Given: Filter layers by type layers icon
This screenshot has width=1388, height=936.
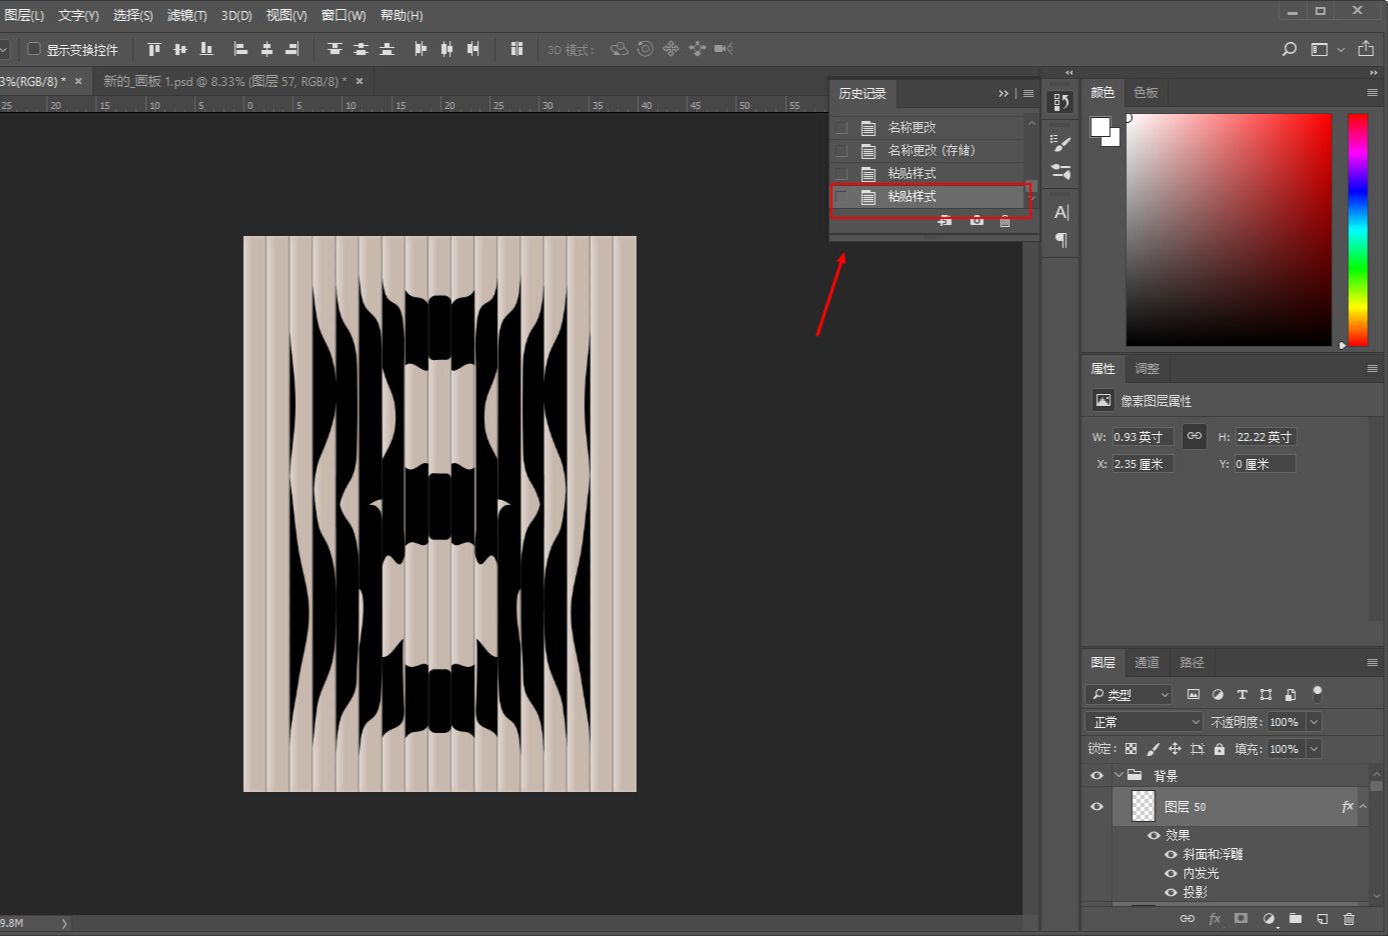Looking at the screenshot, I should (1242, 694).
